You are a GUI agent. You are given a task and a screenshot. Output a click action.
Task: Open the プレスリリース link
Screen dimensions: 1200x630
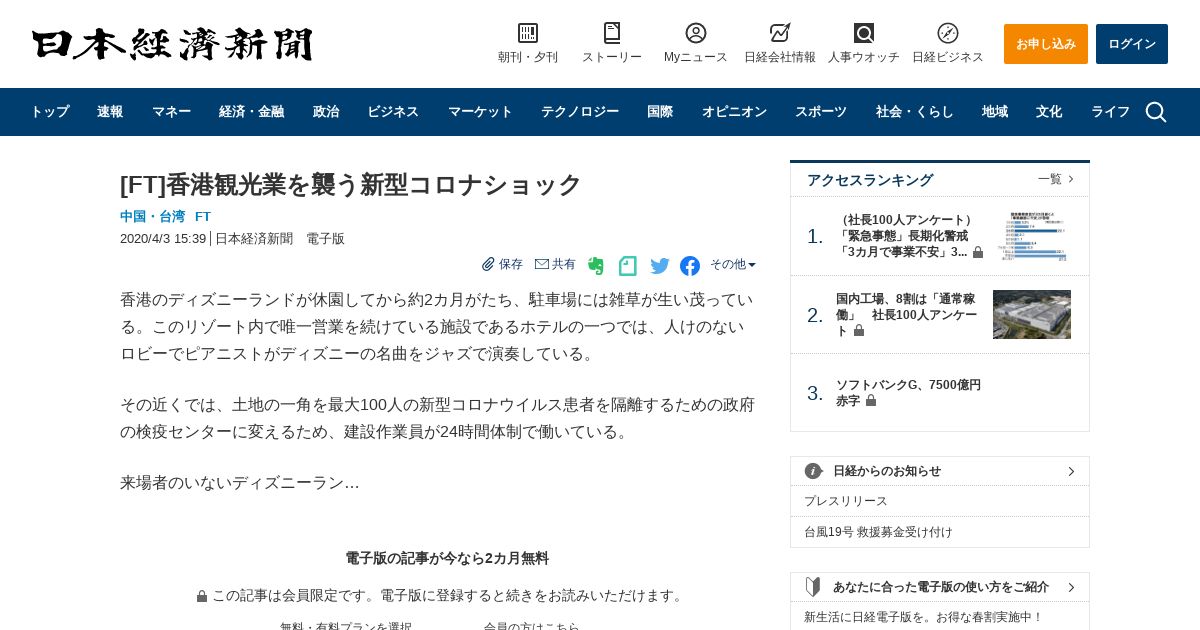pos(846,501)
